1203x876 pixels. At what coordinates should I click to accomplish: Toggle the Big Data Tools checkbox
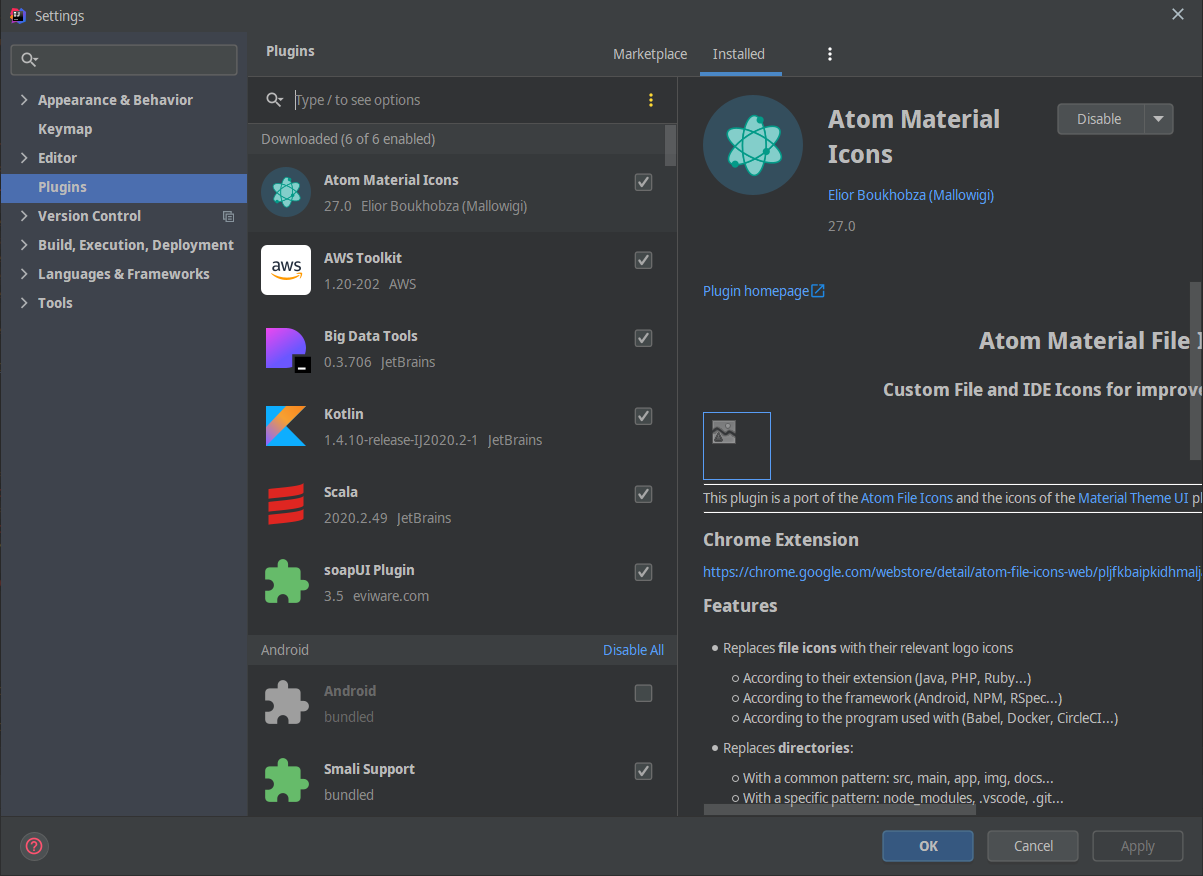pyautogui.click(x=644, y=338)
